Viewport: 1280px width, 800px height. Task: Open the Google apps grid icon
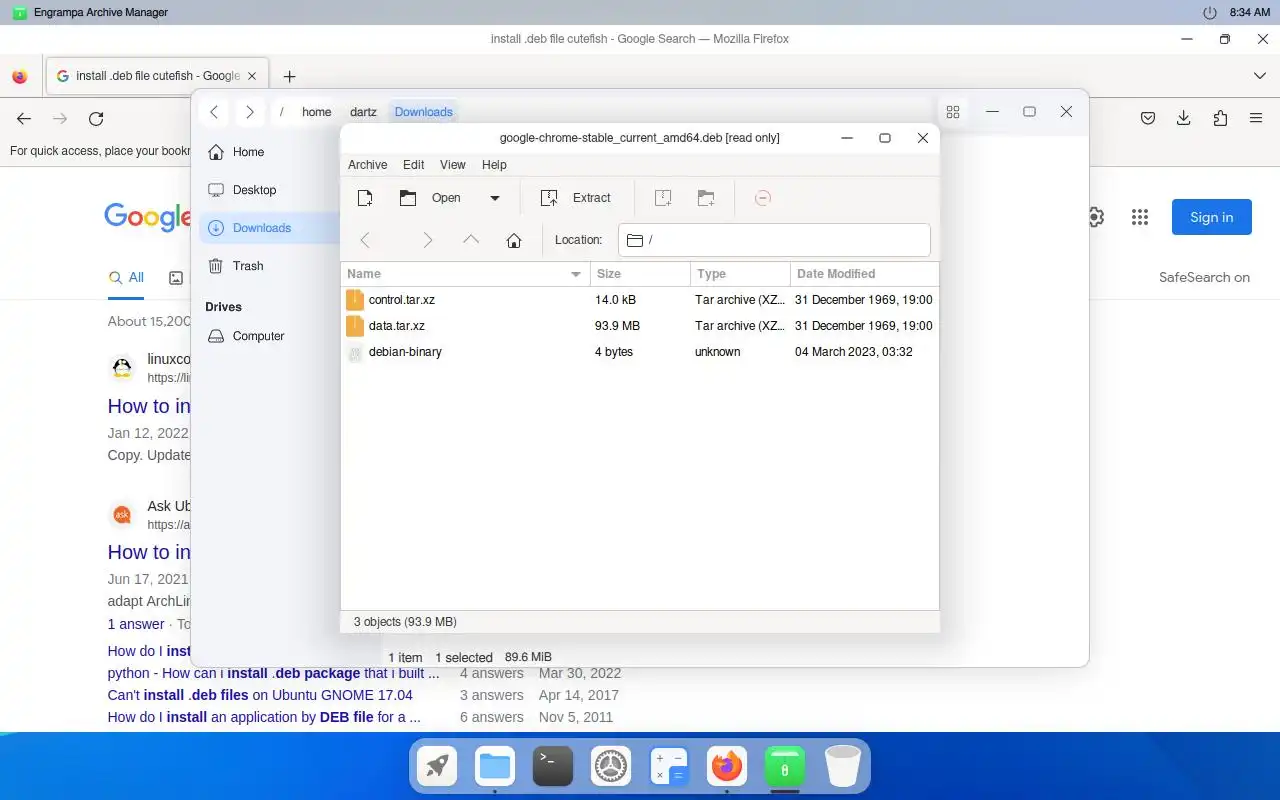coord(1139,217)
